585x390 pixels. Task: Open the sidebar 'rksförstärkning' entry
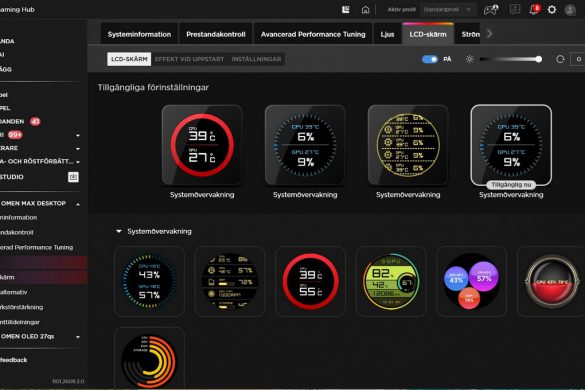22,307
